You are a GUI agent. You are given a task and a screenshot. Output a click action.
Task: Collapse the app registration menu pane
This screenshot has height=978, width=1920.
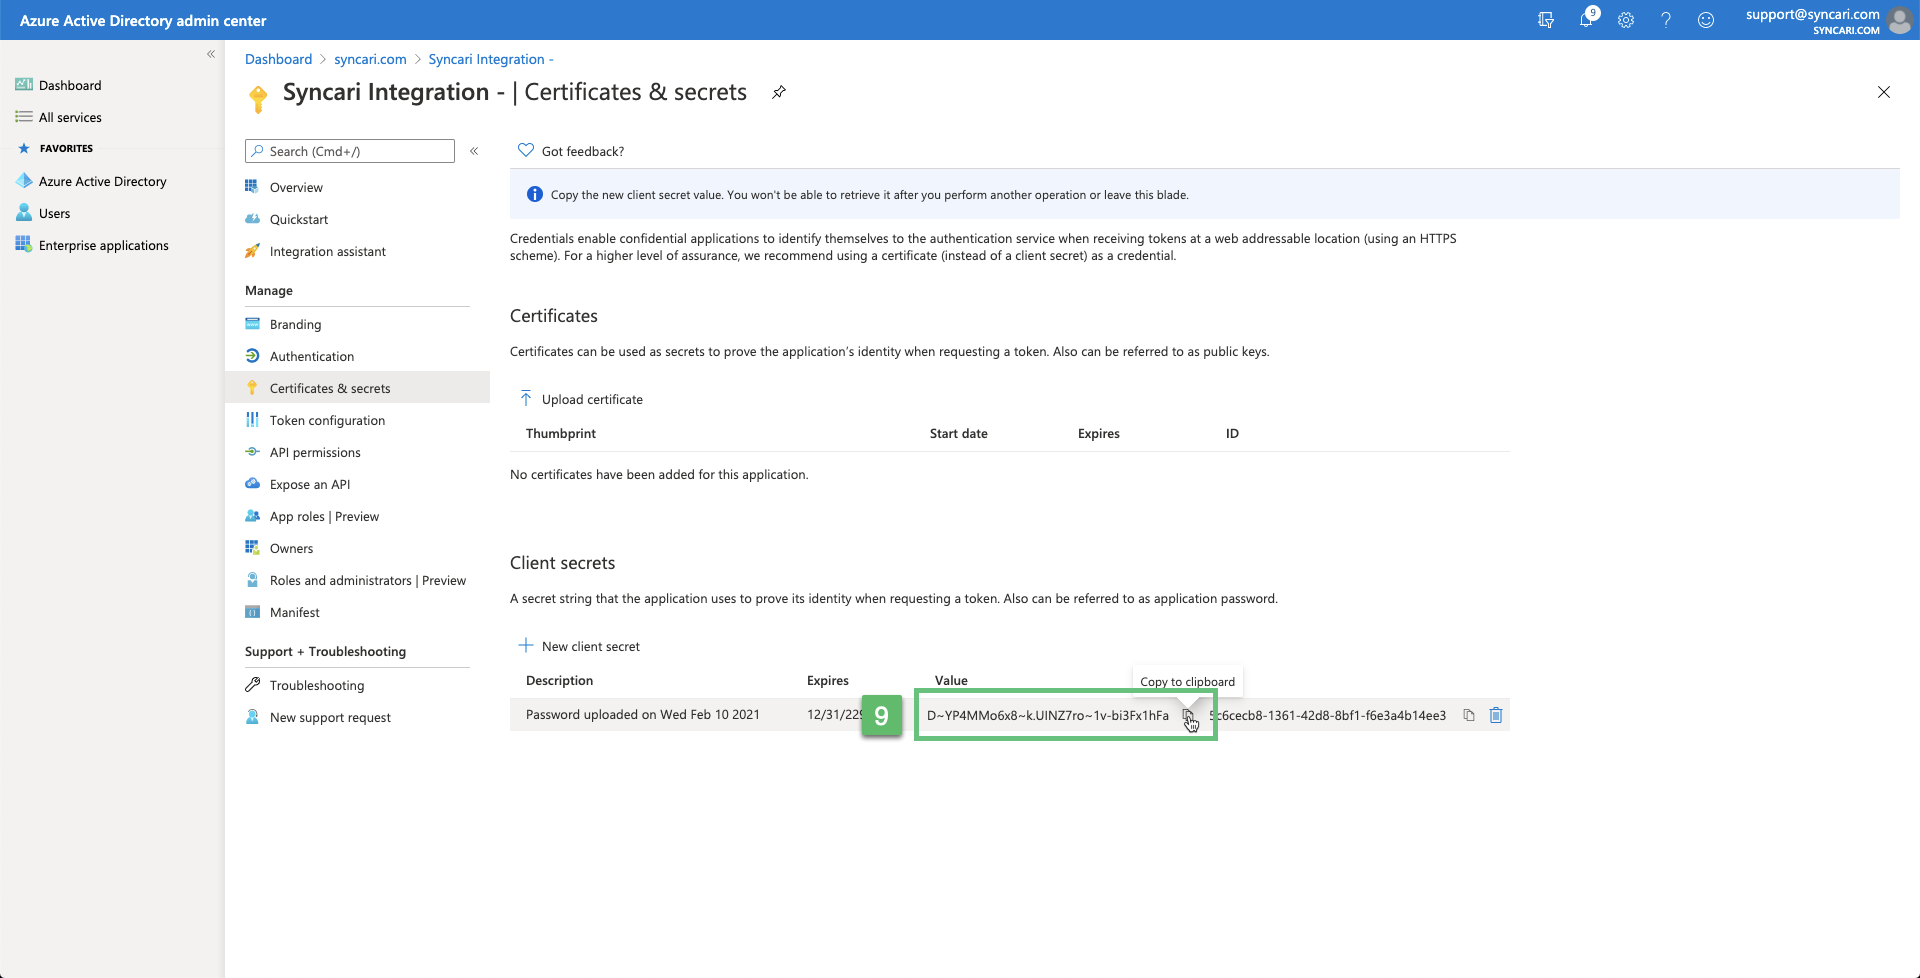pyautogui.click(x=474, y=151)
